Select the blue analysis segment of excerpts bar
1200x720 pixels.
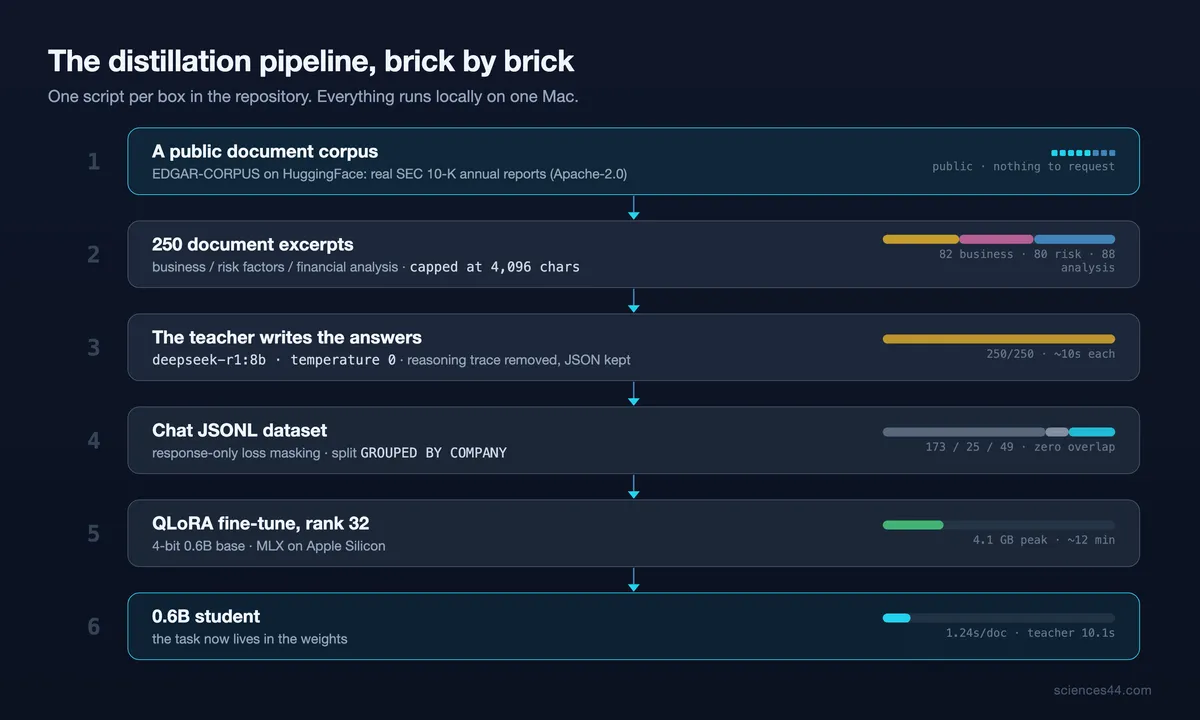(x=1075, y=239)
